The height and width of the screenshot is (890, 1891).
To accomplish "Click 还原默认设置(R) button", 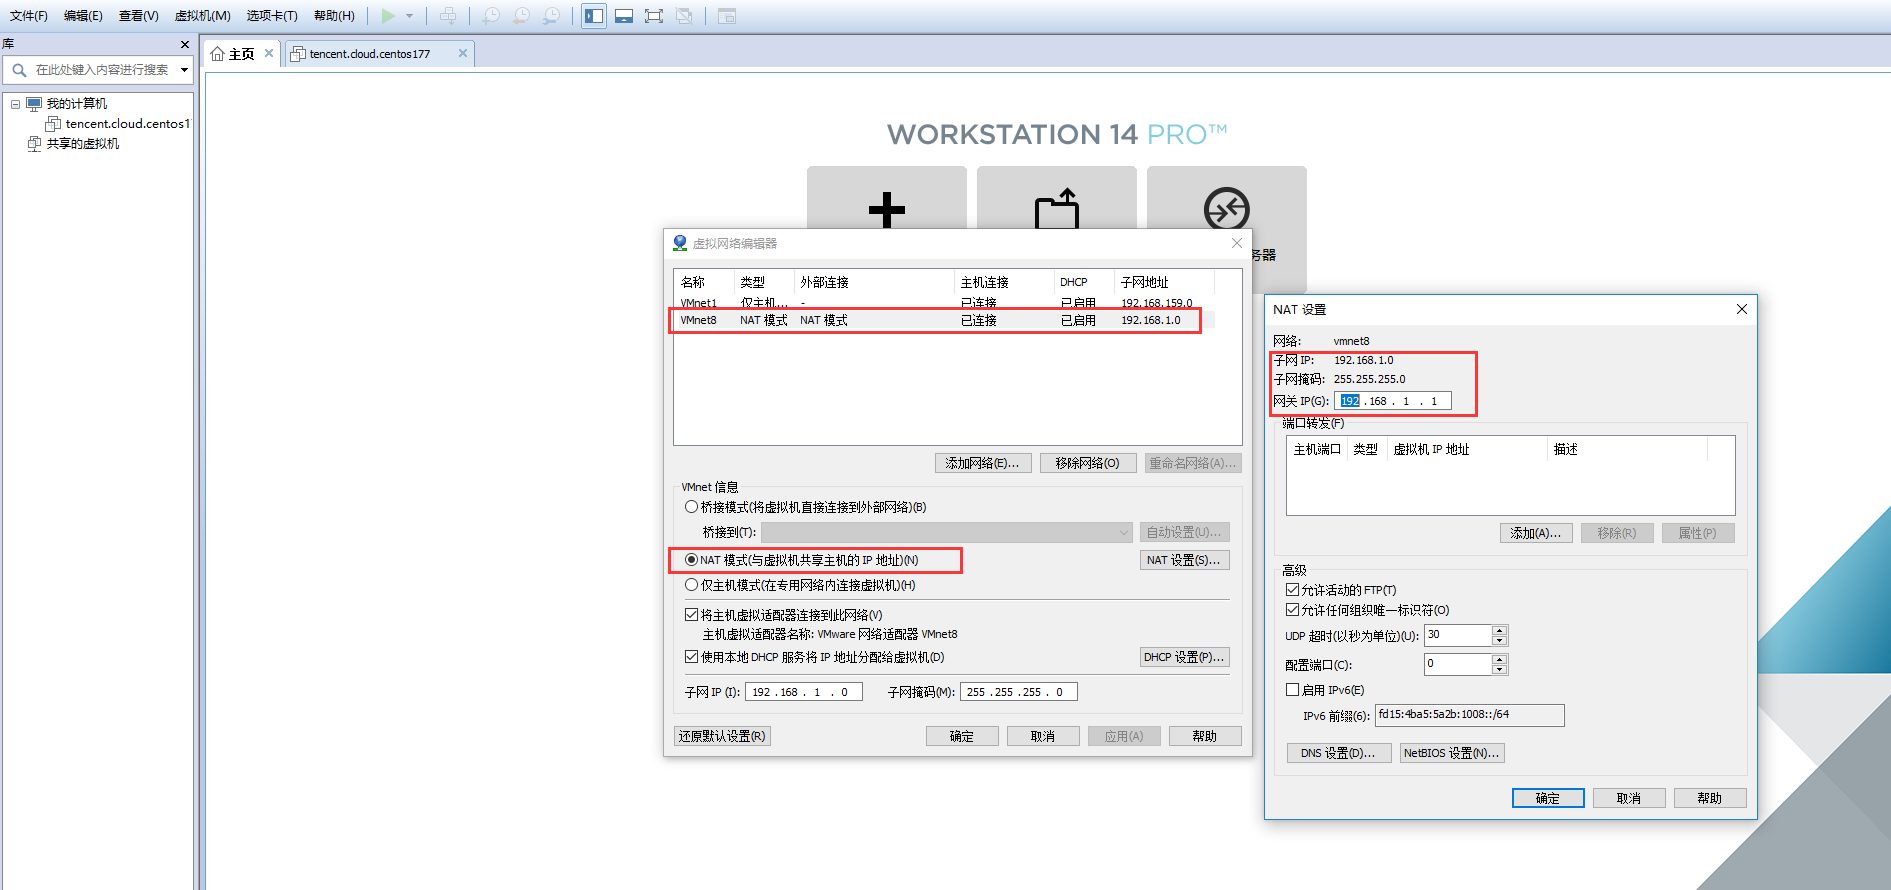I will [722, 736].
